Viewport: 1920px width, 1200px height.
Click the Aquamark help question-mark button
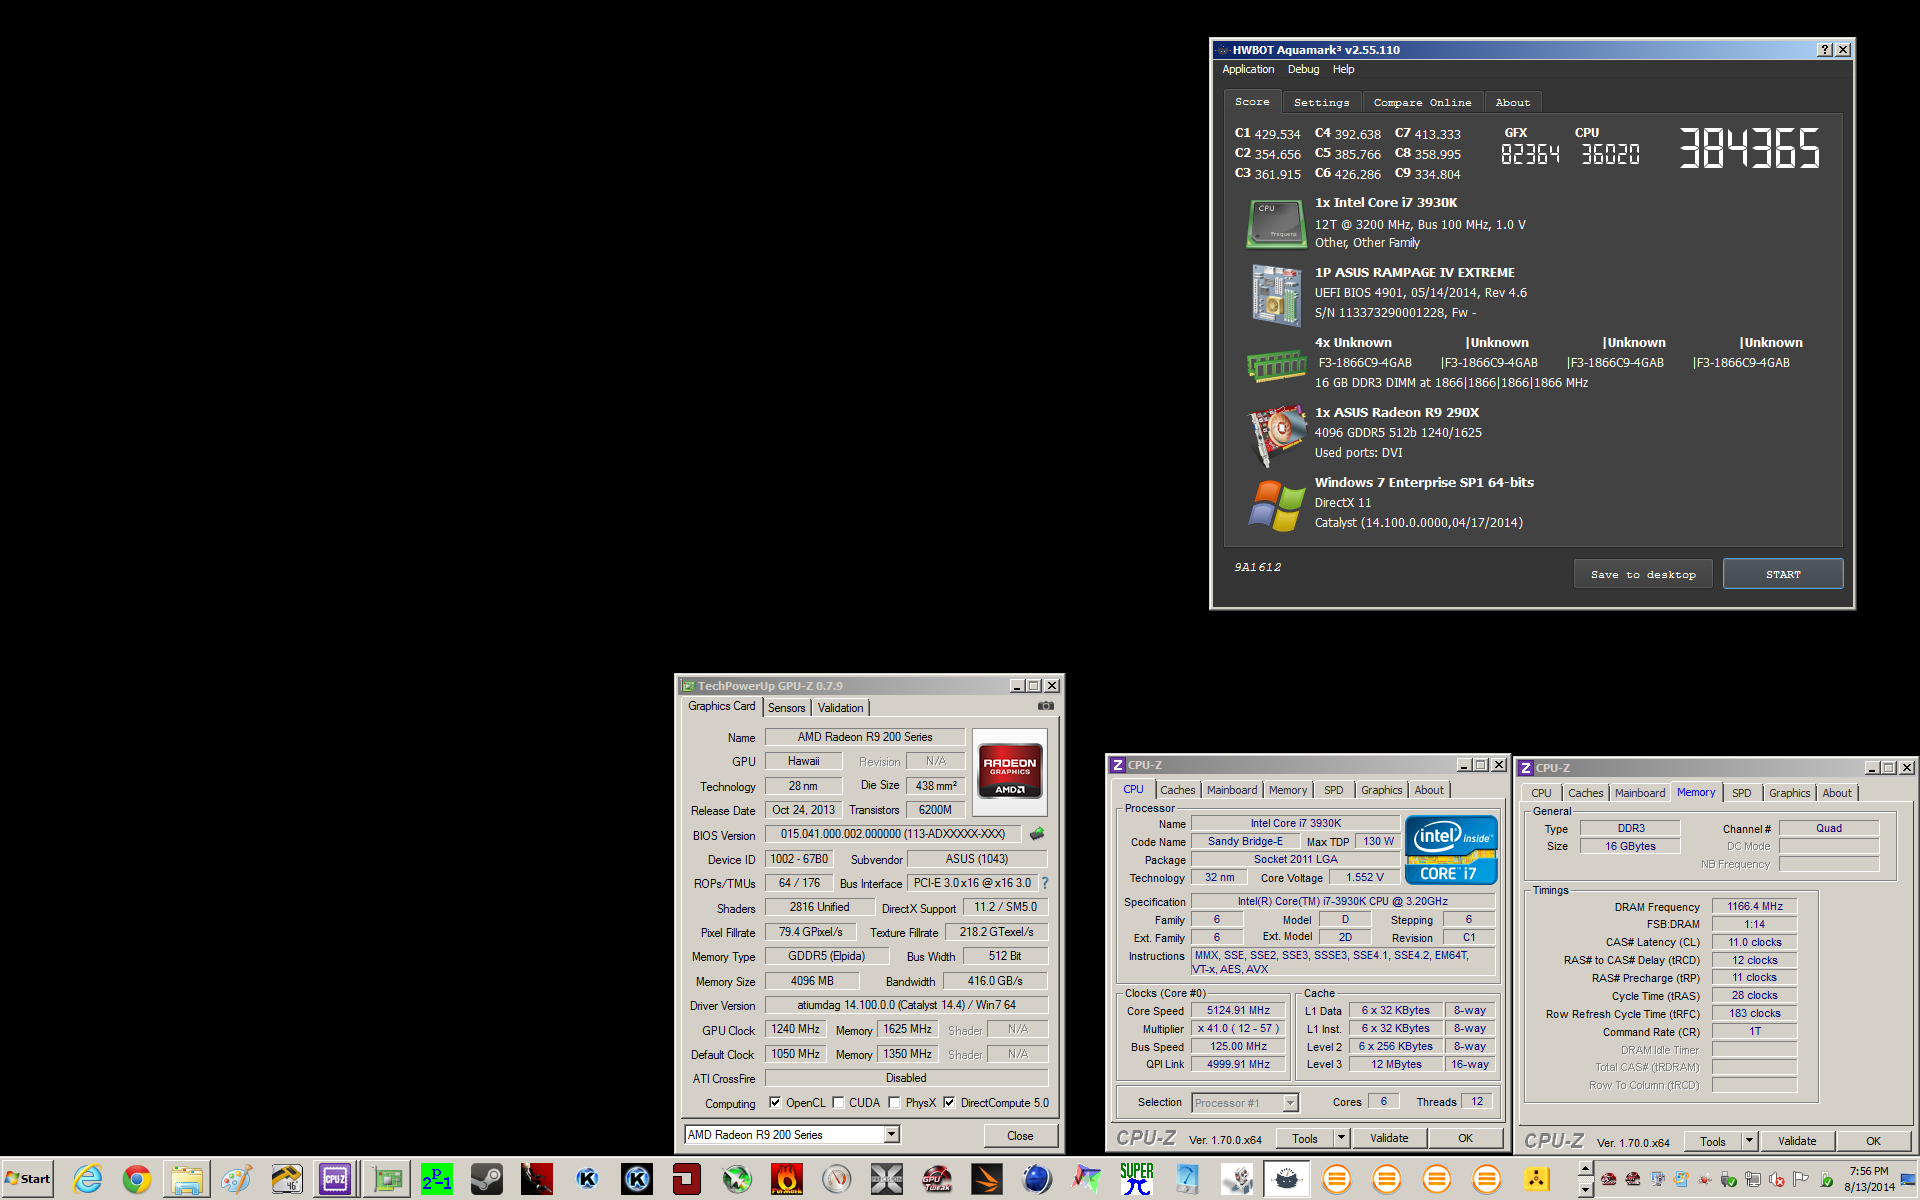pos(1825,50)
